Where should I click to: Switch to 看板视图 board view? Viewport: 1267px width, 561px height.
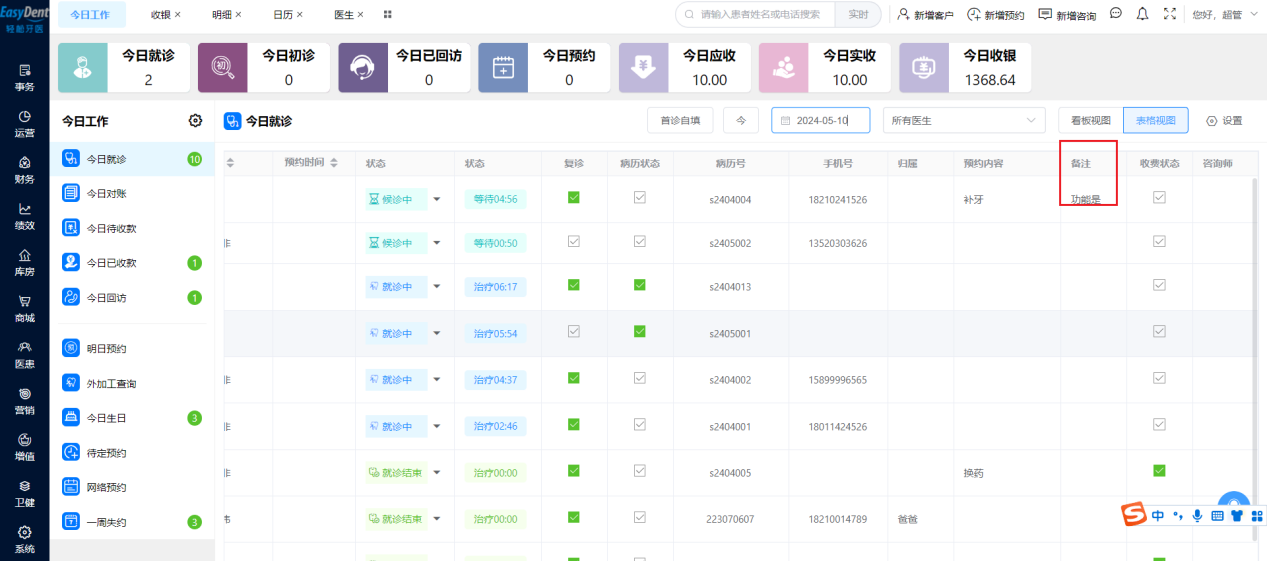coord(1091,120)
